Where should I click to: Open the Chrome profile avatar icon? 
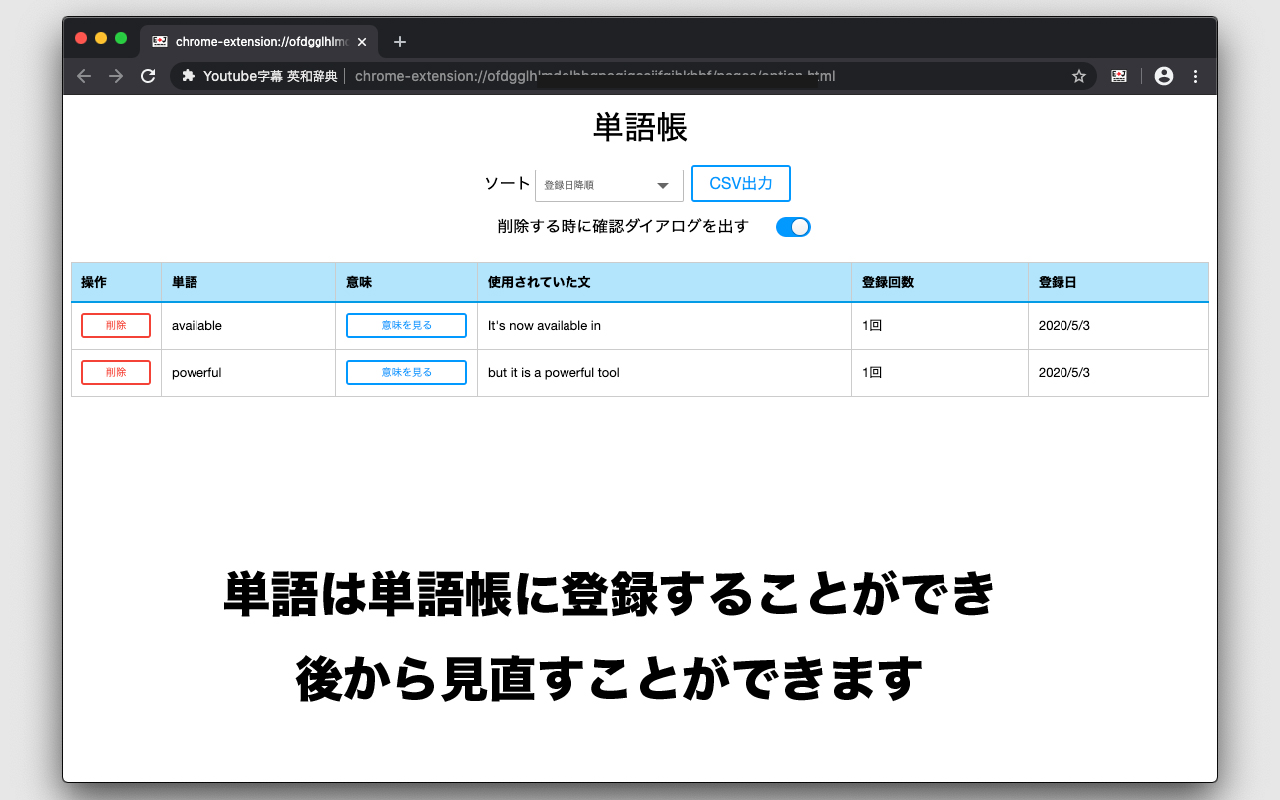click(x=1163, y=76)
